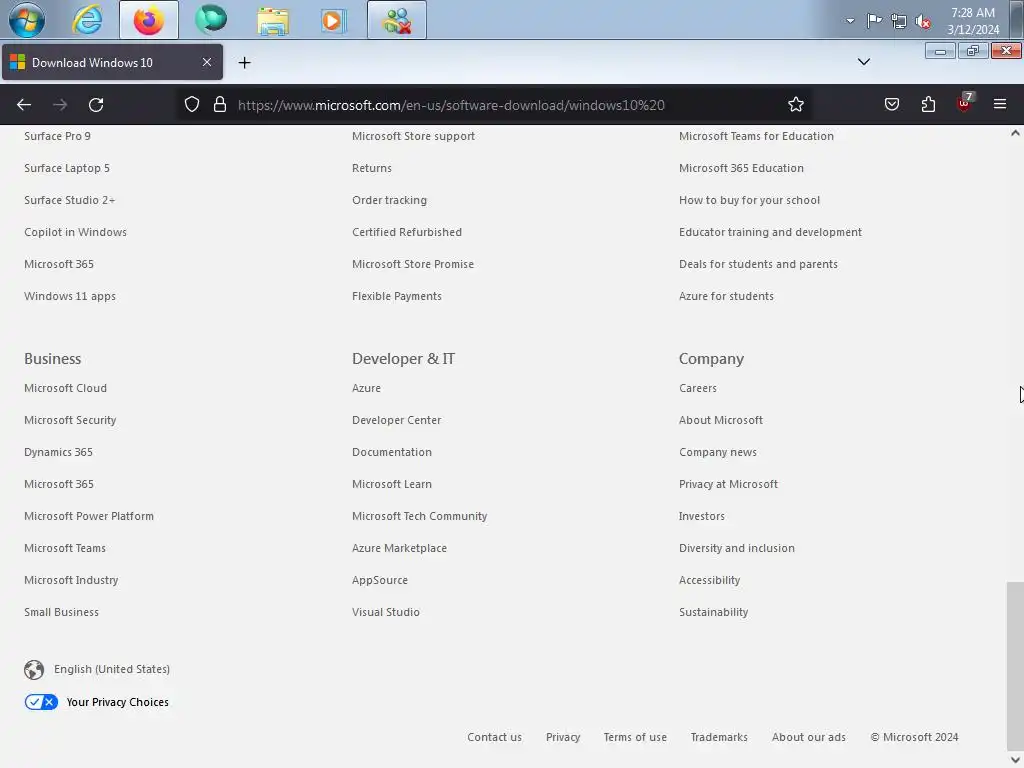Screen dimensions: 1024x768
Task: Open Windows Explorer folder icon in taskbar
Action: pyautogui.click(x=273, y=20)
